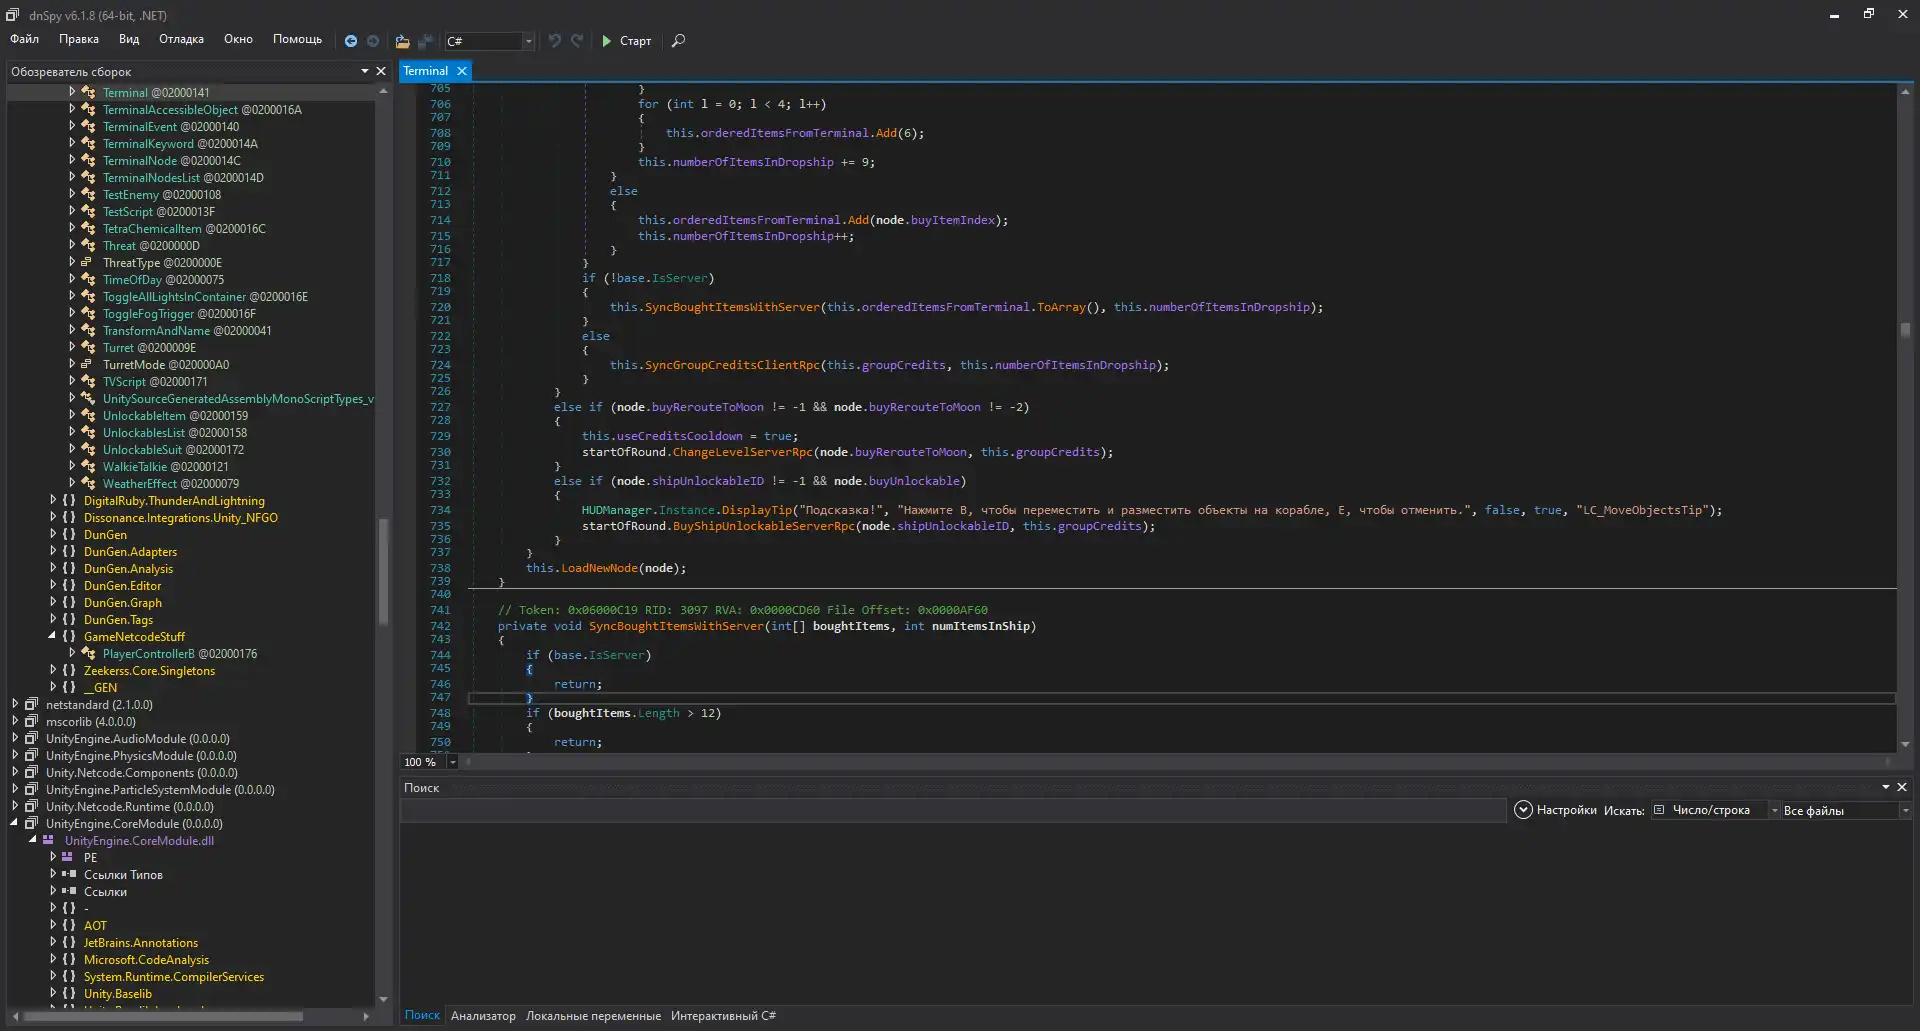The width and height of the screenshot is (1920, 1031).
Task: Expand the netstandard (2.1.0.0) assembly node
Action: pyautogui.click(x=14, y=705)
